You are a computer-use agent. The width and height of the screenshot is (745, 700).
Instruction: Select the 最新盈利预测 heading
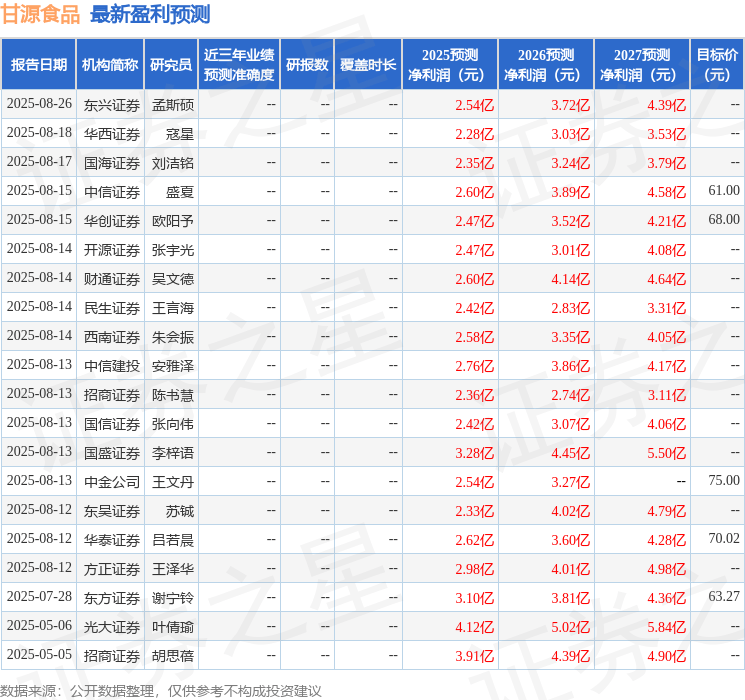(150, 14)
